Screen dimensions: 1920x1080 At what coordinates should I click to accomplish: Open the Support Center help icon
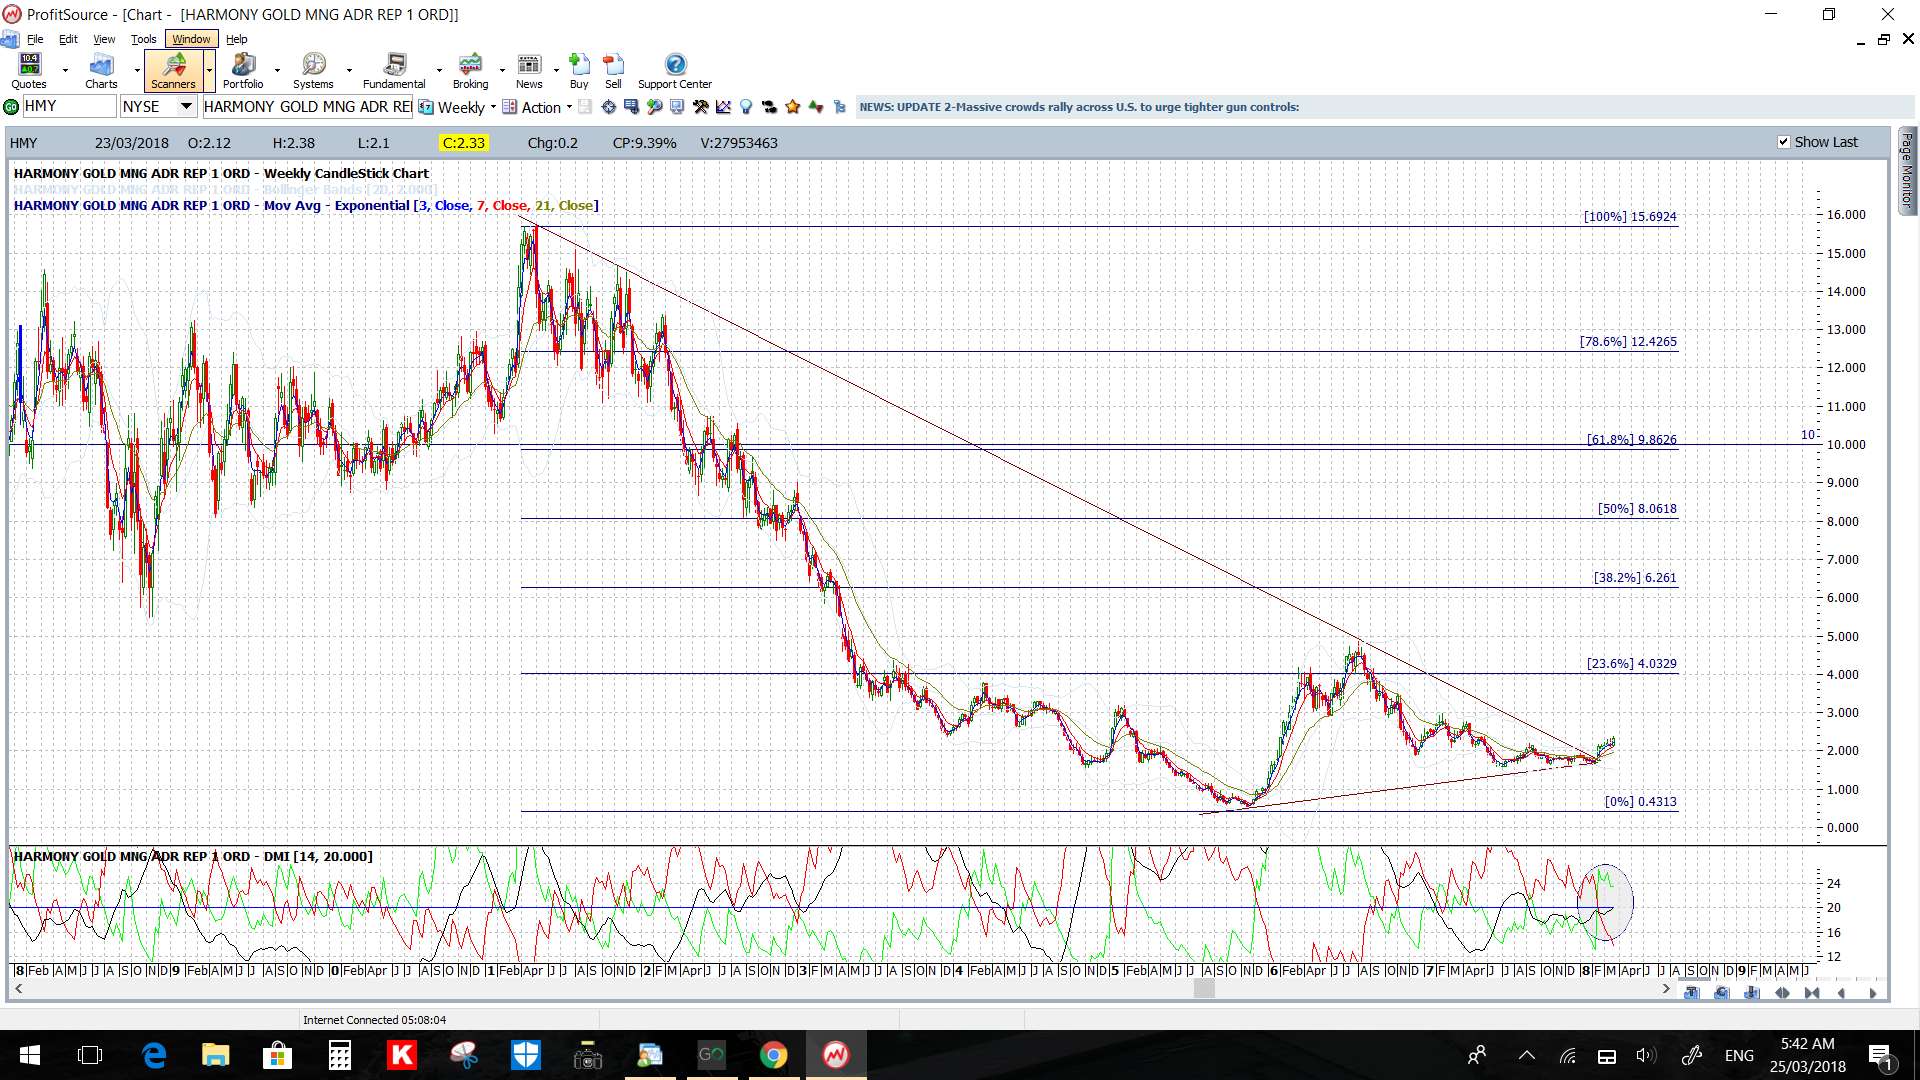675,71
